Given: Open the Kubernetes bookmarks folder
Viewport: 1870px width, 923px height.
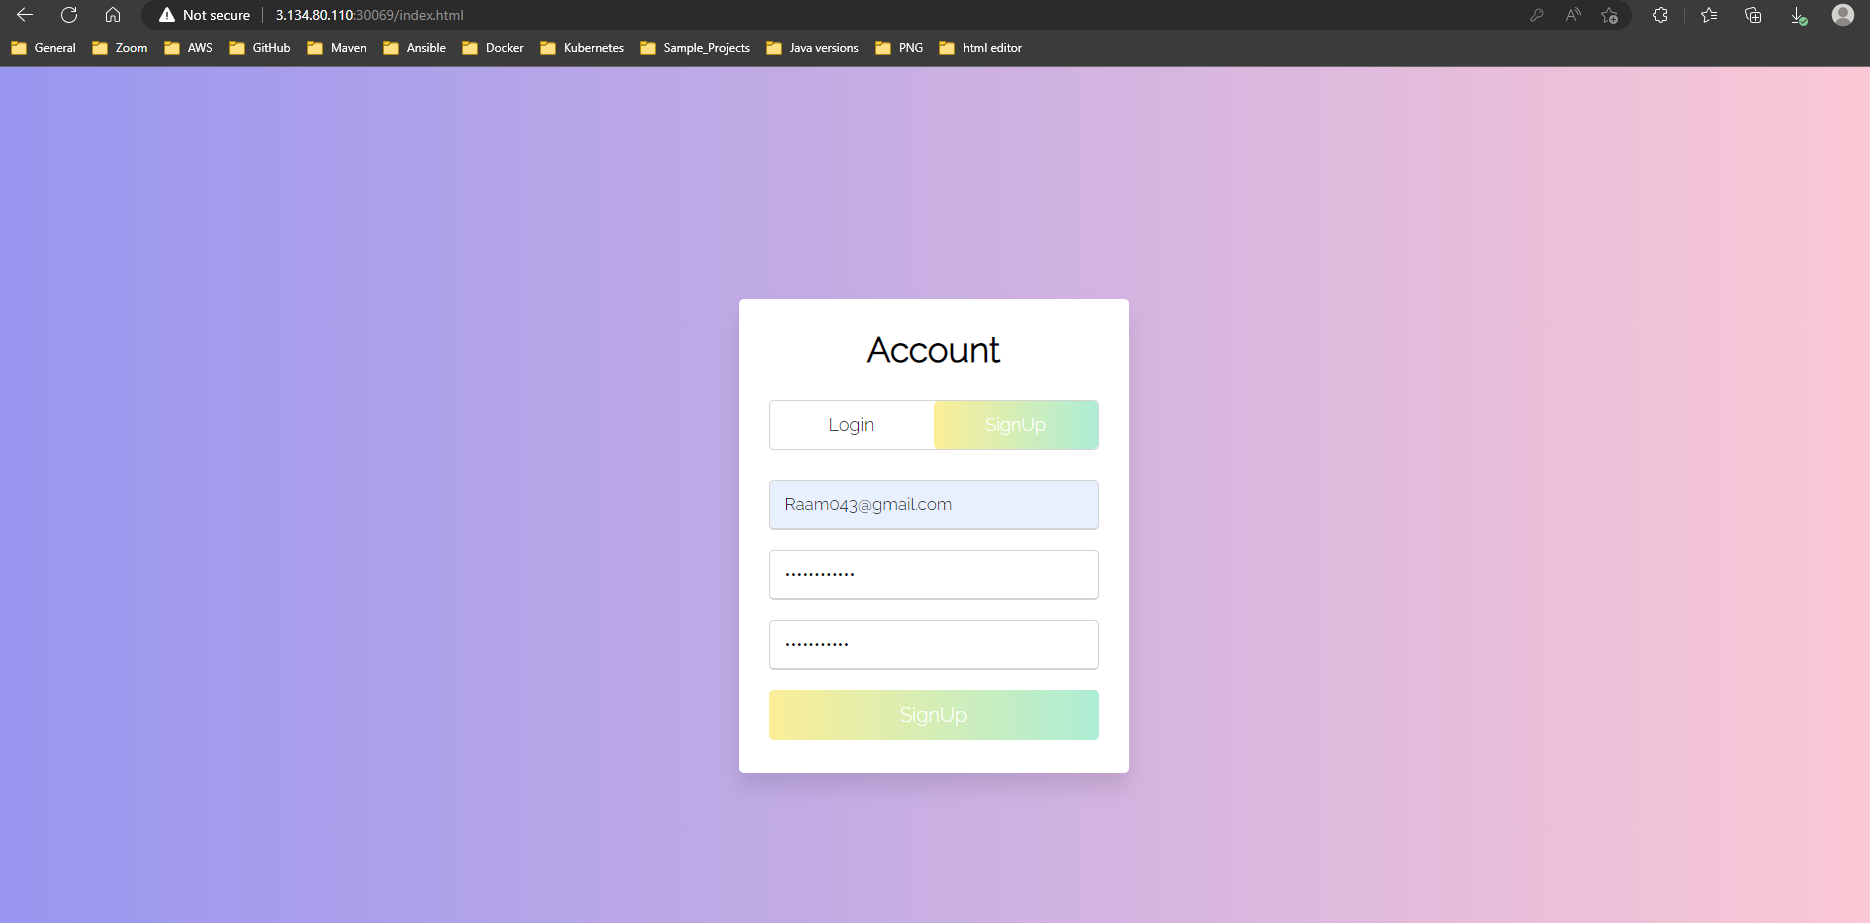Looking at the screenshot, I should coord(581,47).
